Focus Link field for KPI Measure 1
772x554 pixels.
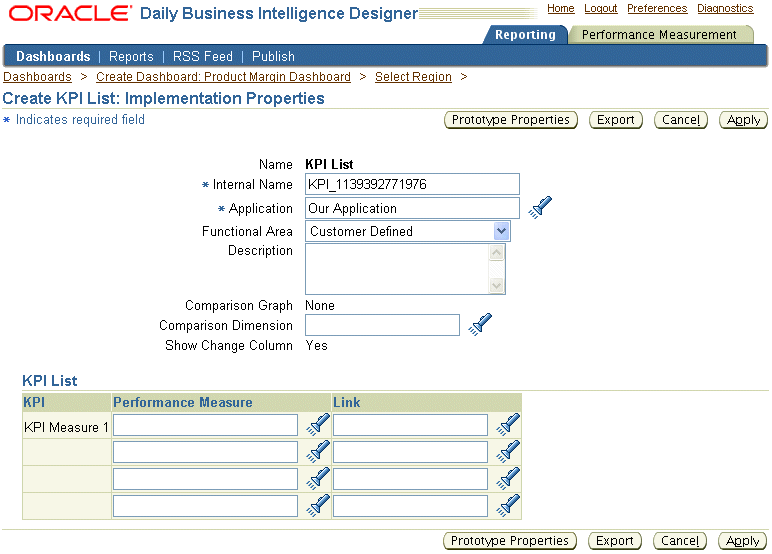point(410,425)
